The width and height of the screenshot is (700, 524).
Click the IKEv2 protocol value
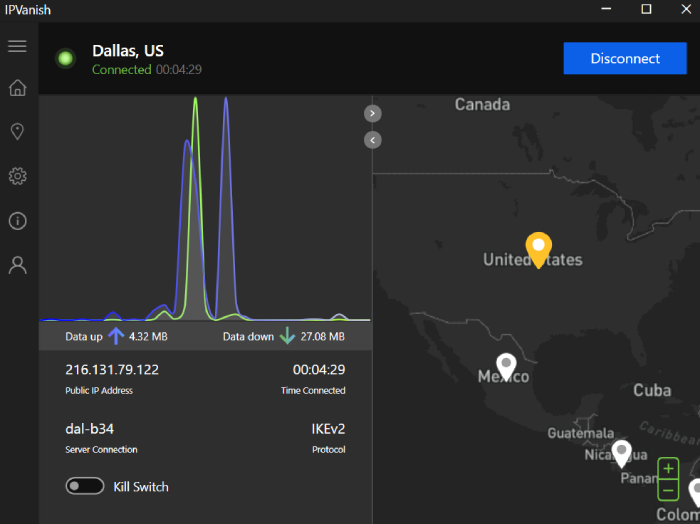[328, 429]
